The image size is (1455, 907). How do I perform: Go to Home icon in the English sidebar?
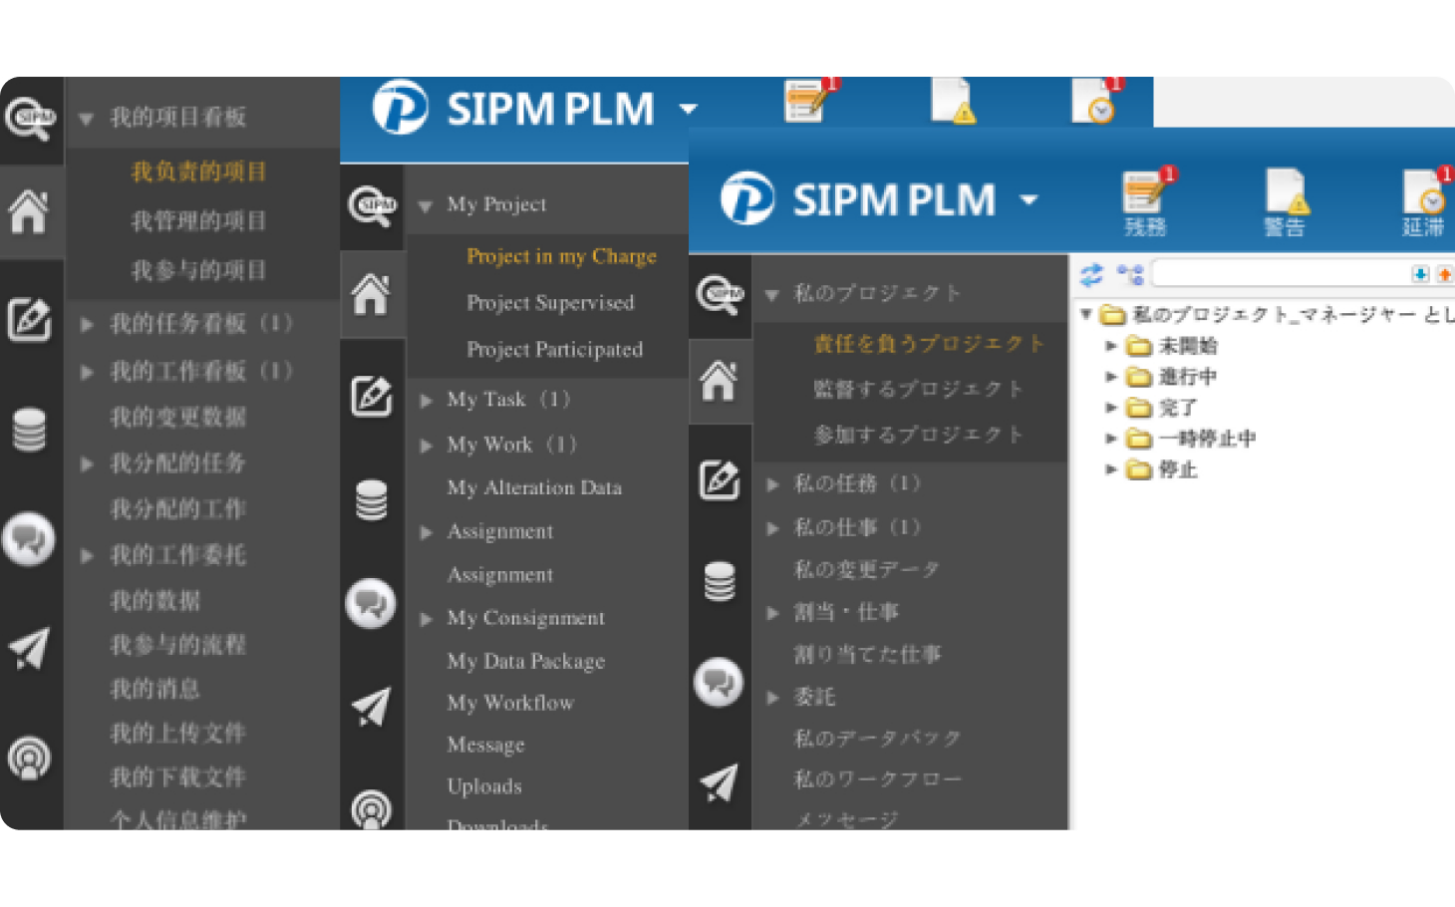click(x=371, y=294)
